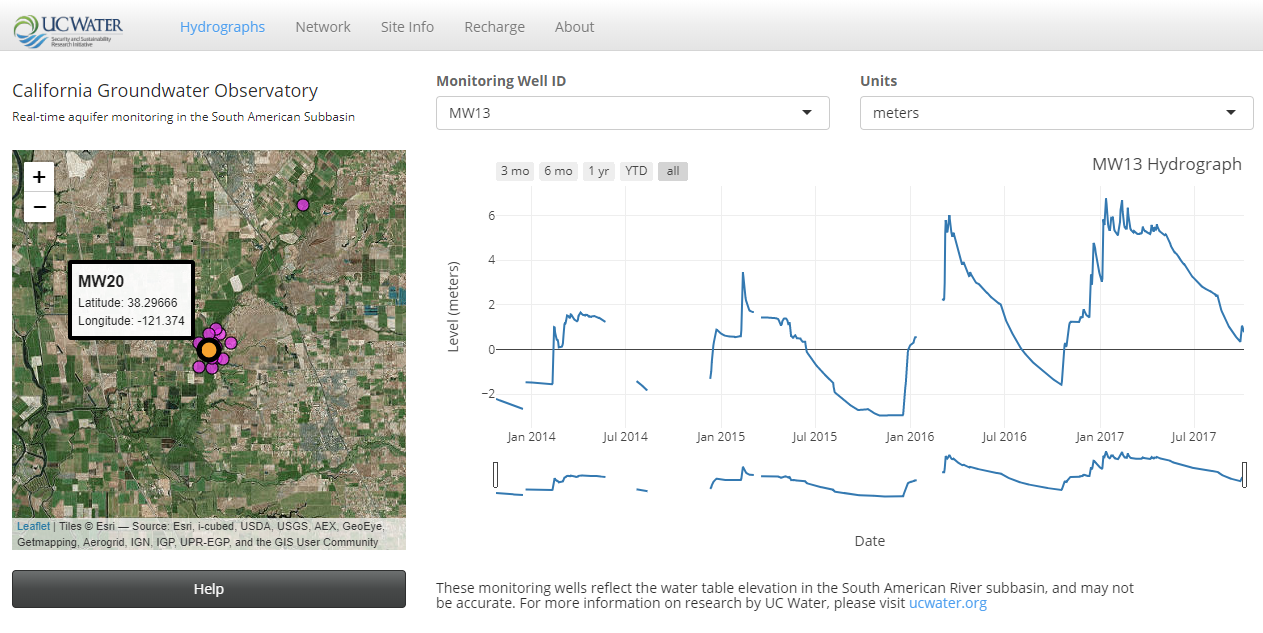
Task: Select the bottom-left purple marker in the cluster
Action: point(199,367)
